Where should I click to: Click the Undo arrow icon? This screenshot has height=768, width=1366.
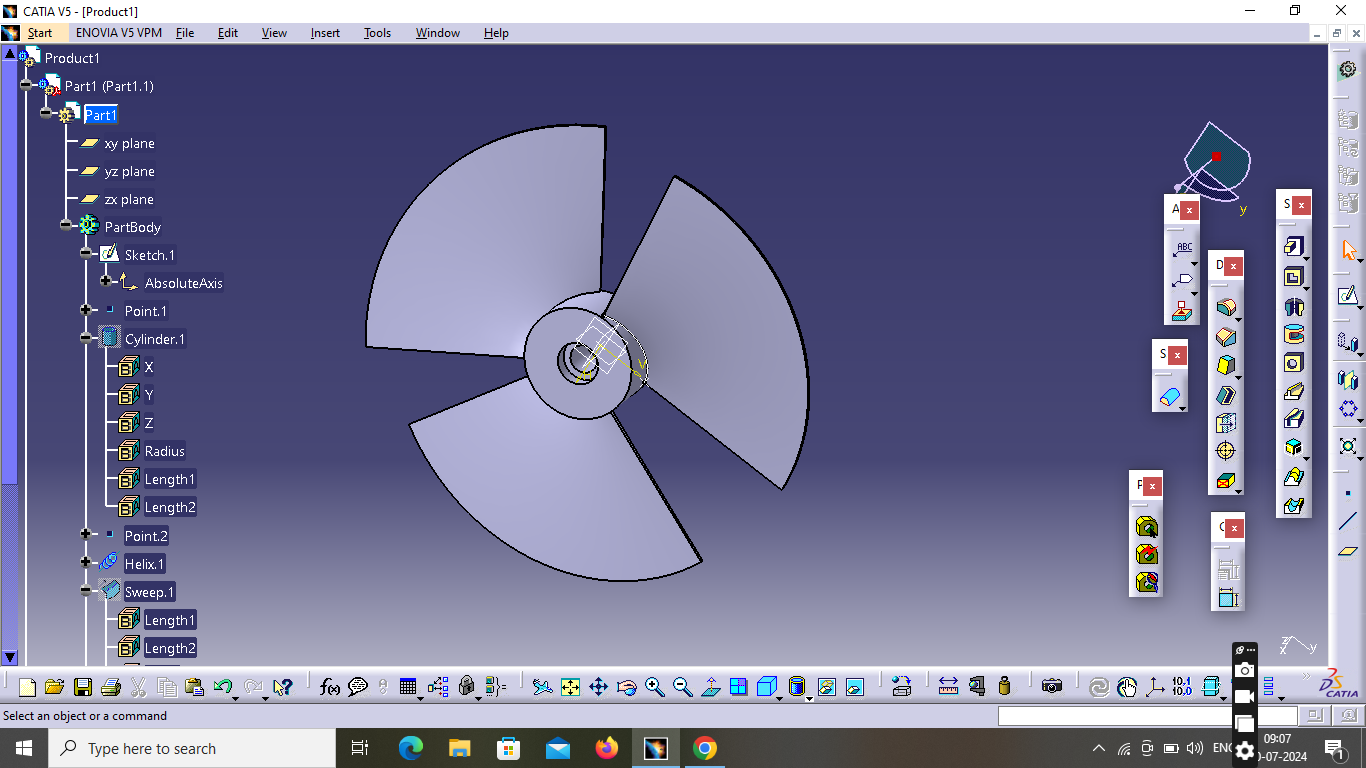point(223,687)
